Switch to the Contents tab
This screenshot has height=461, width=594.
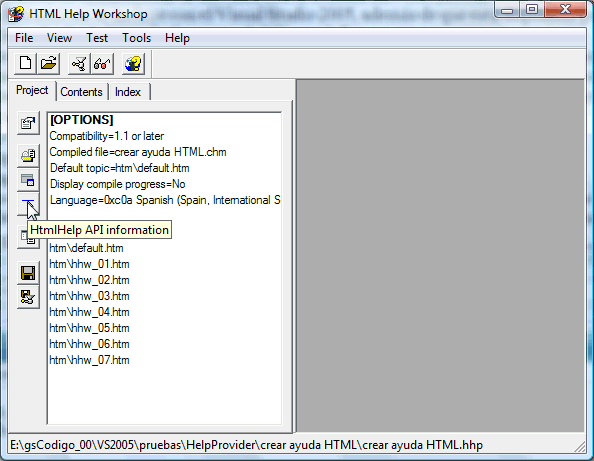tap(81, 92)
